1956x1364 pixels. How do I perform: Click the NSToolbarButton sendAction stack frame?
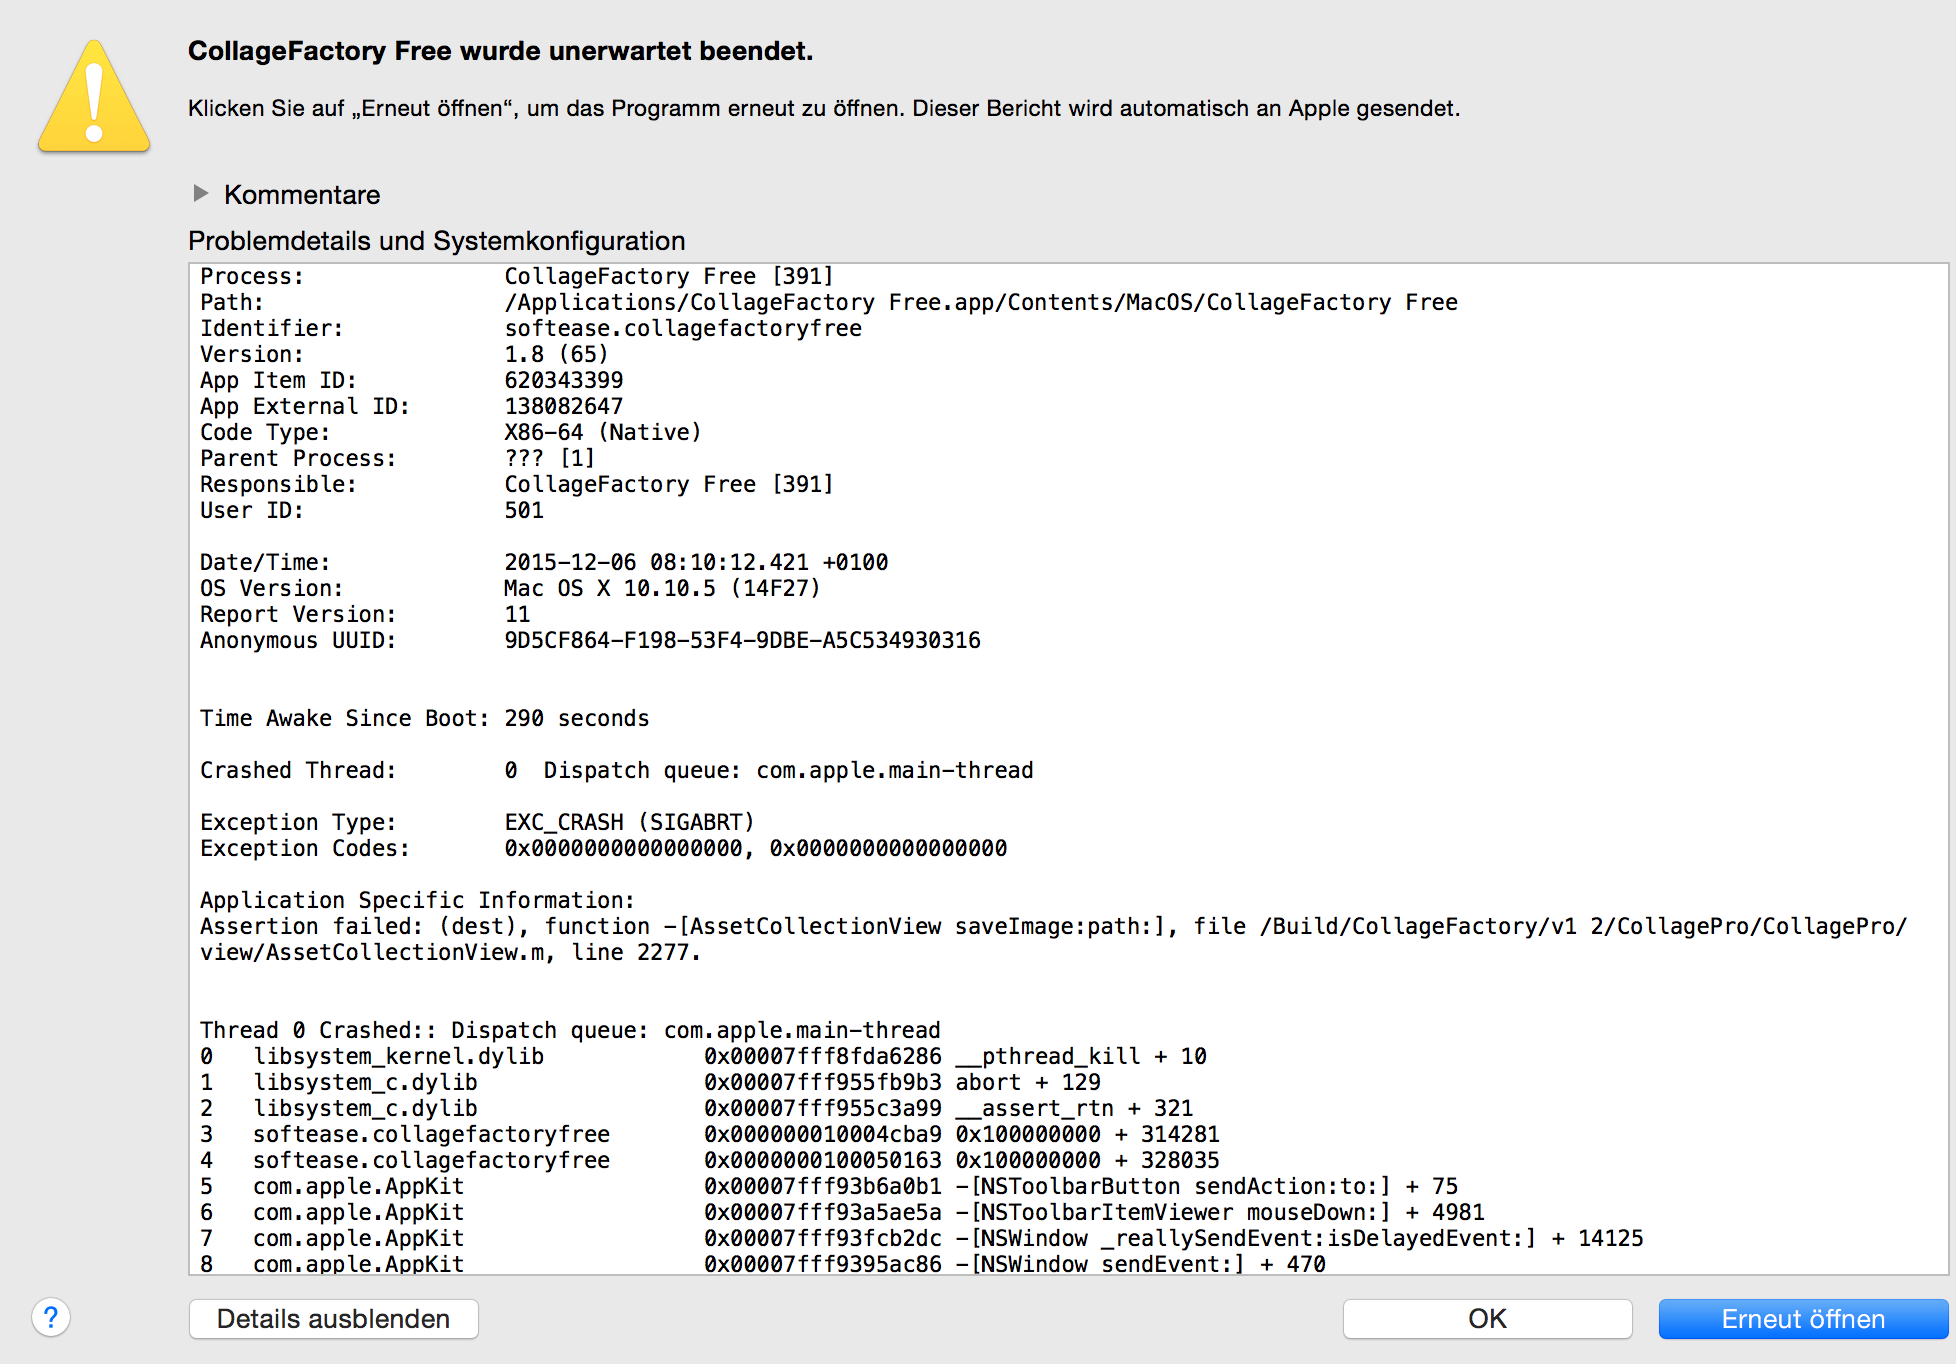[x=829, y=1186]
